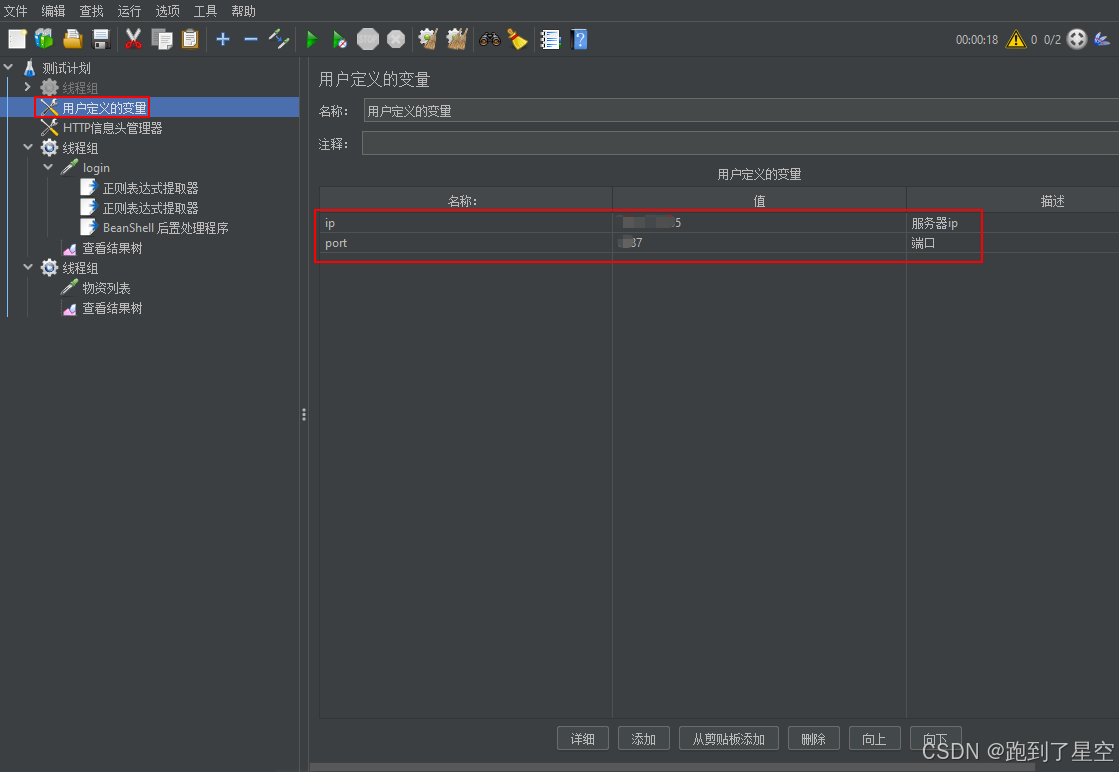
Task: Start the test with the green play icon
Action: [x=312, y=39]
